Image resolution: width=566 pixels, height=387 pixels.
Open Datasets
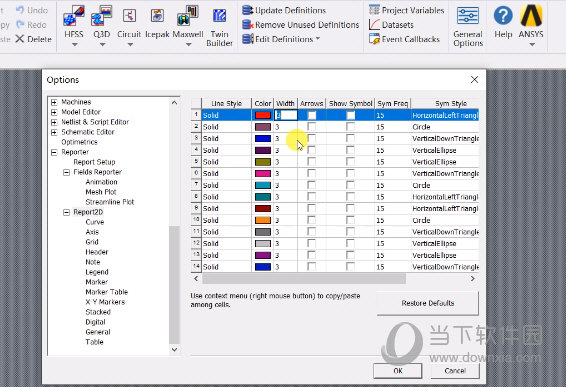(391, 25)
